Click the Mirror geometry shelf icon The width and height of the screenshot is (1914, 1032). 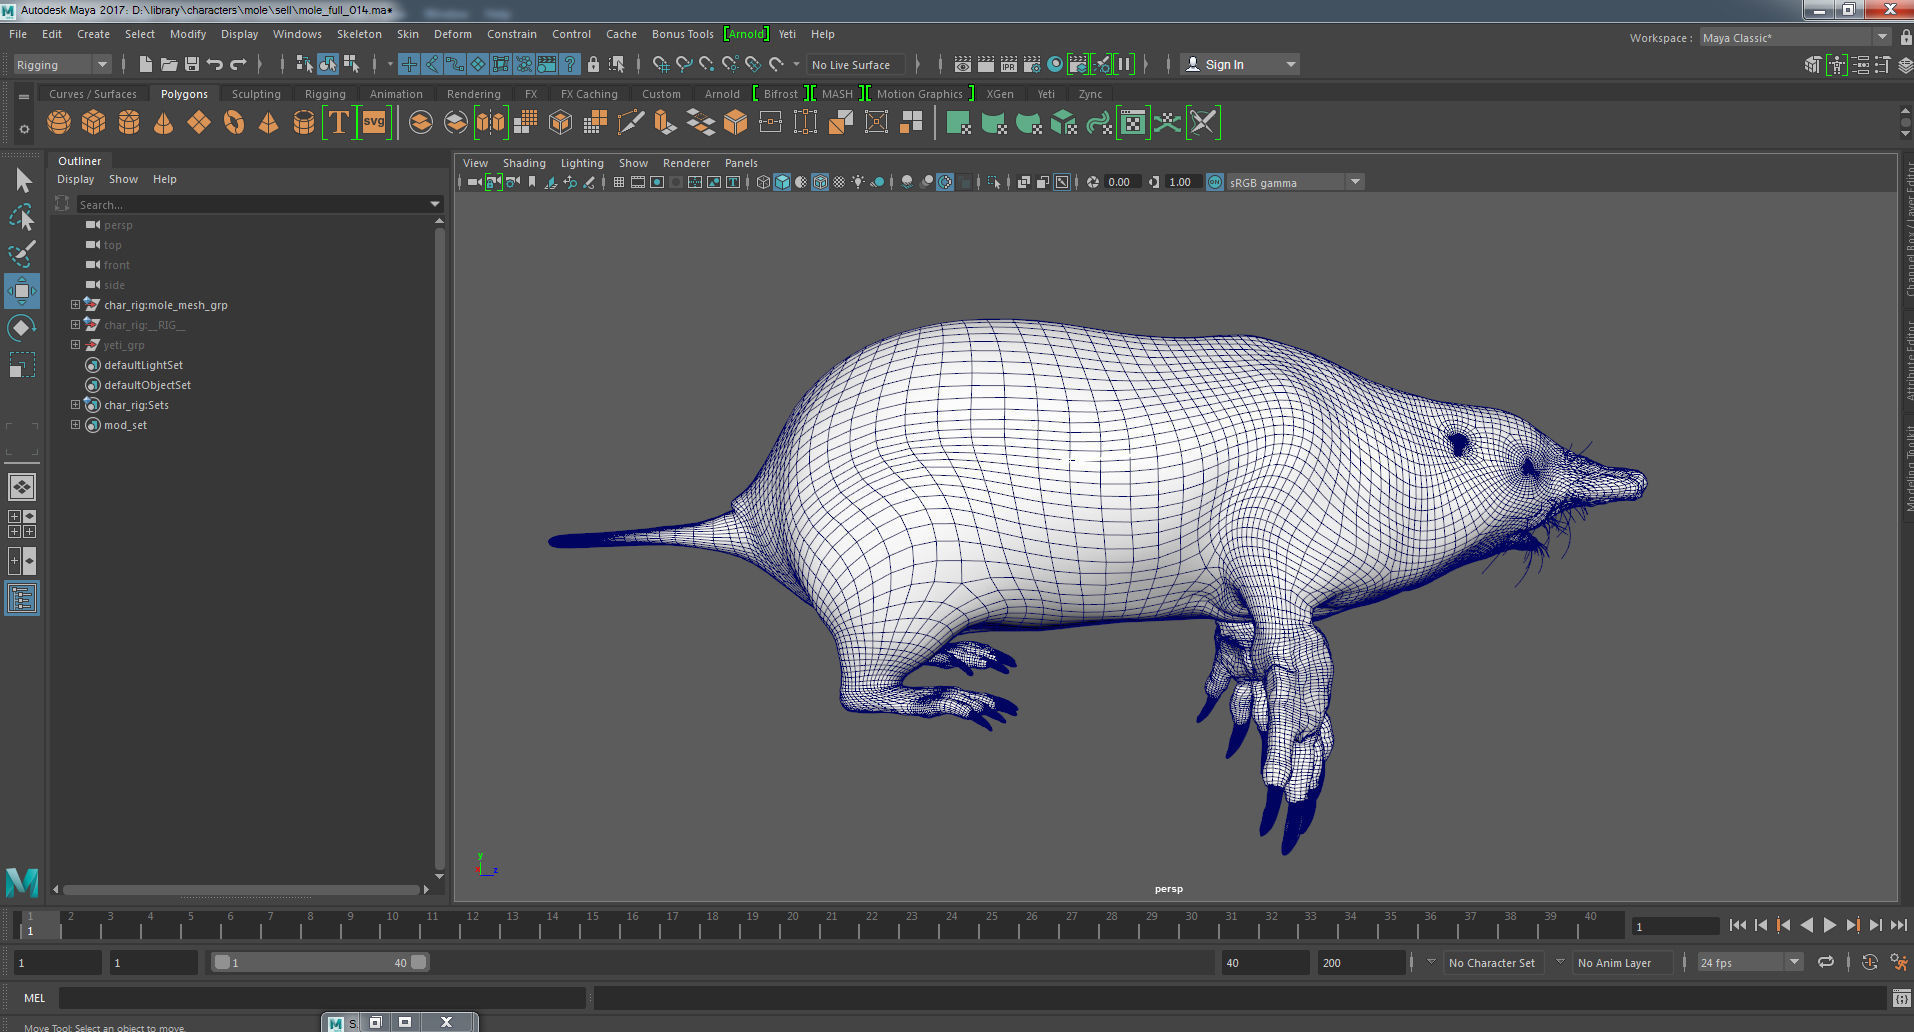click(x=491, y=122)
